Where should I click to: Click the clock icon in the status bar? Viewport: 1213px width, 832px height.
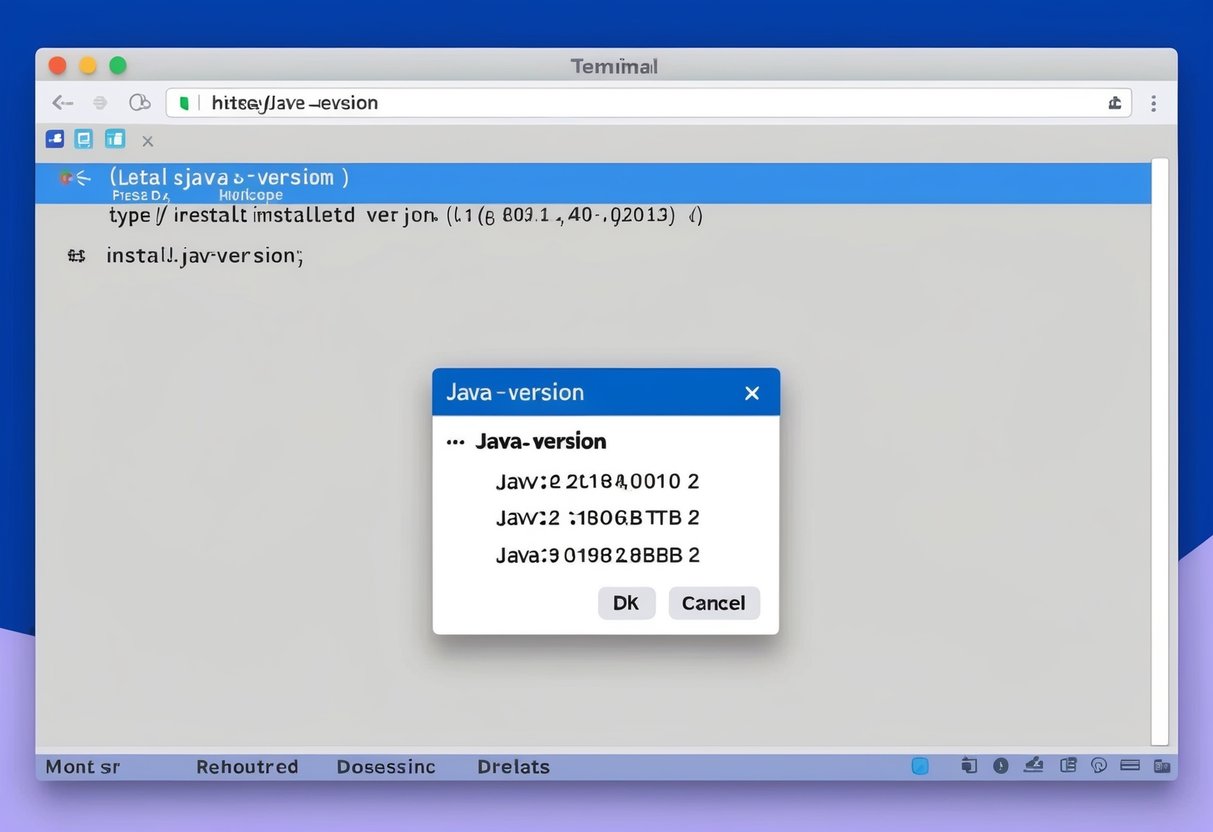(1000, 766)
